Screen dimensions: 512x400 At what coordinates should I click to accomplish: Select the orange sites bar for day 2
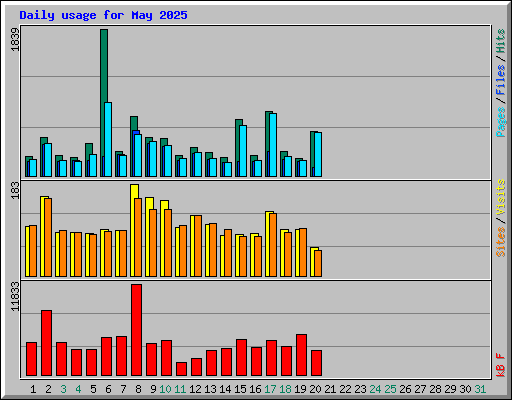(x=48, y=237)
